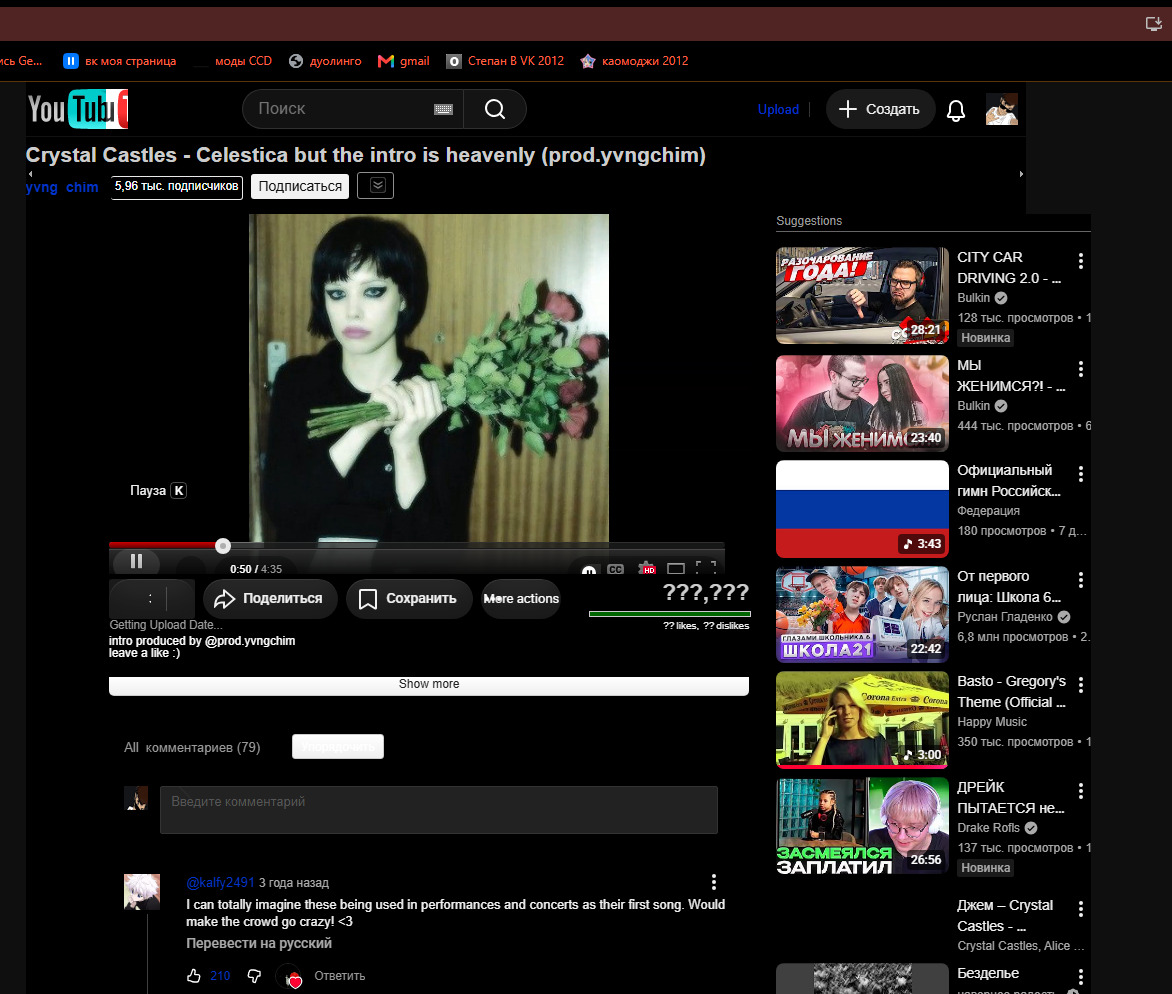The image size is (1172, 994).
Task: Open options for От первого лица suggestion
Action: click(x=1080, y=580)
